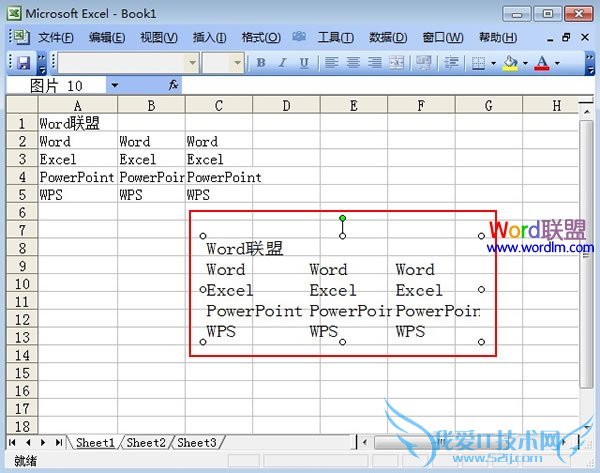Open the 数据(D) menu

pos(388,38)
